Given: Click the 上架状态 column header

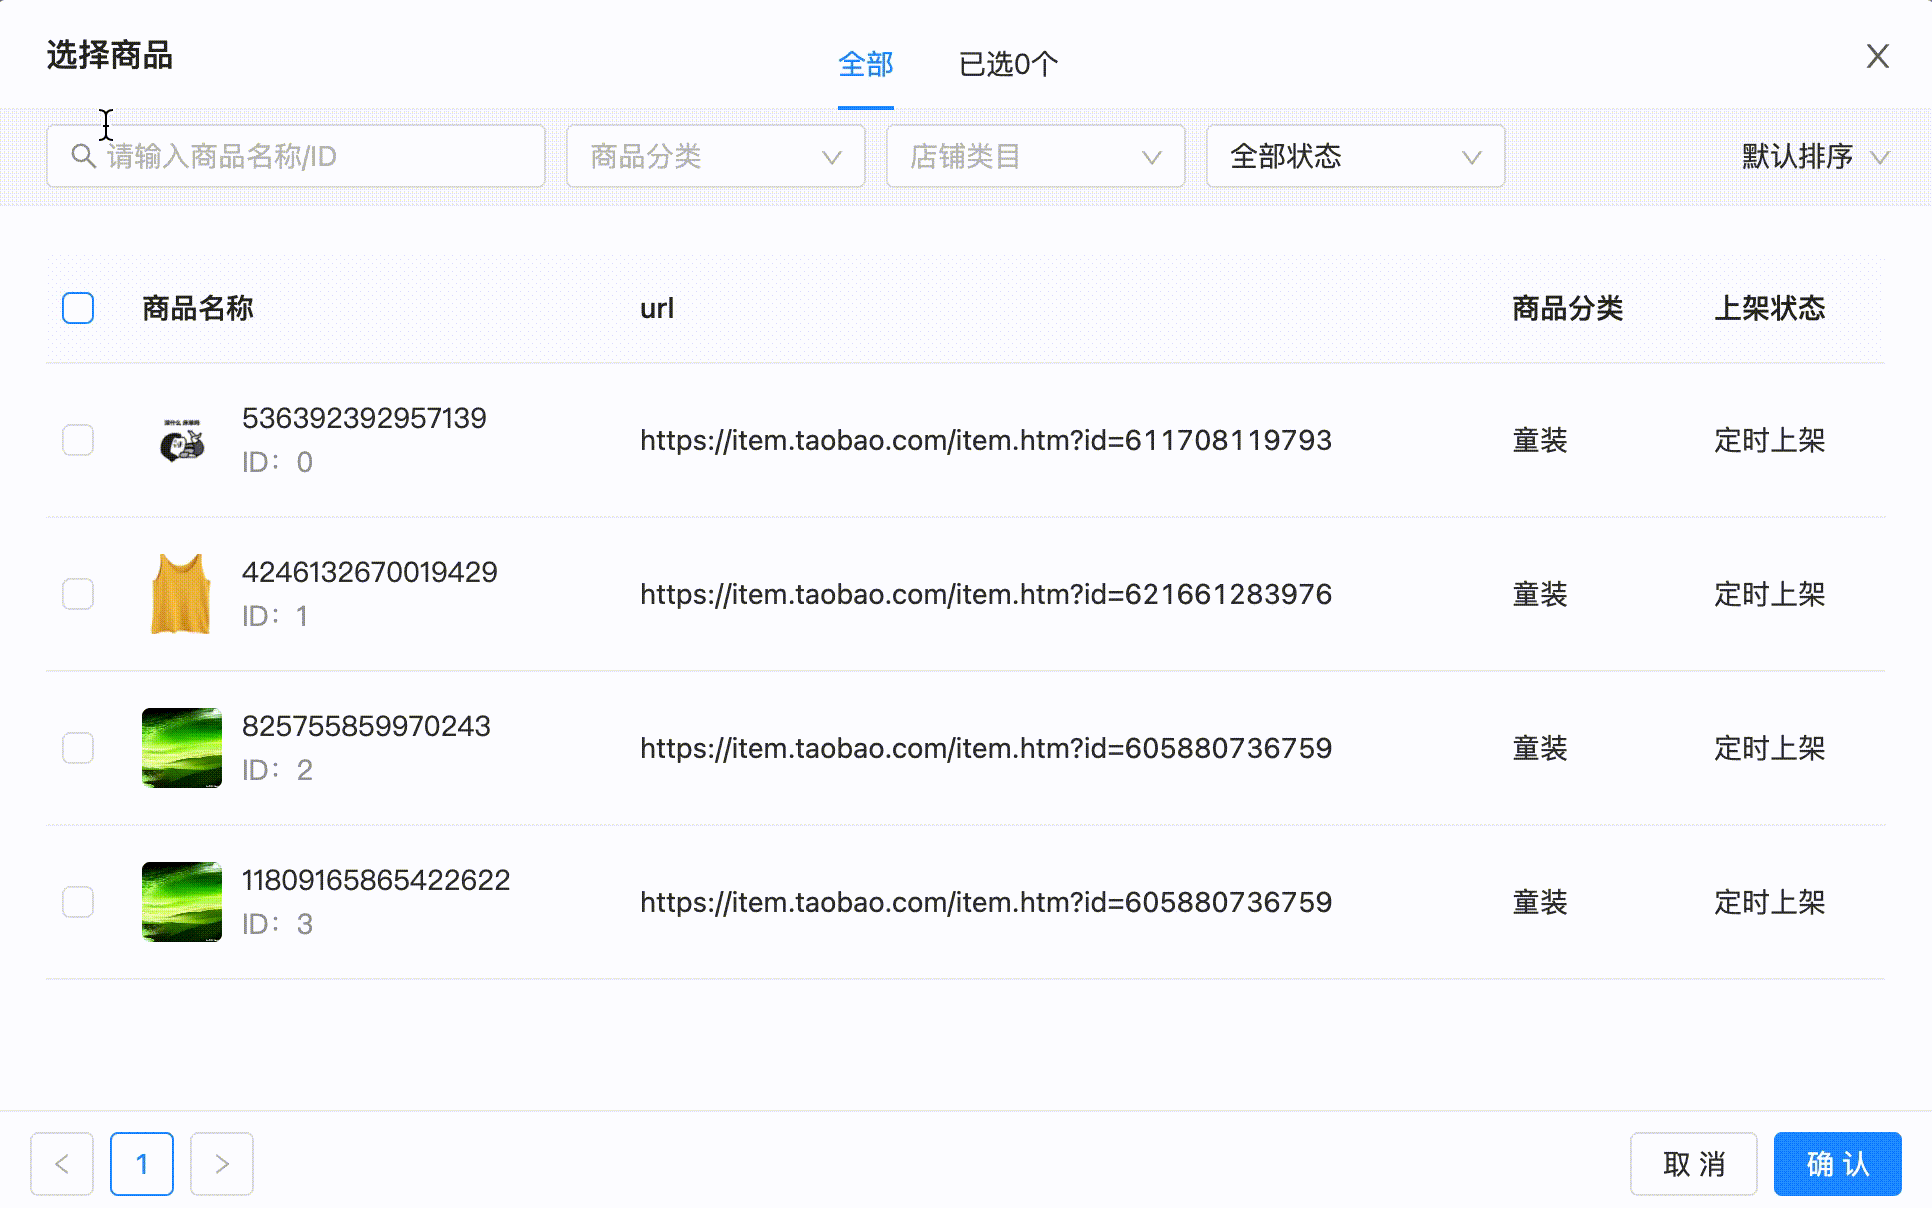Looking at the screenshot, I should [x=1770, y=308].
